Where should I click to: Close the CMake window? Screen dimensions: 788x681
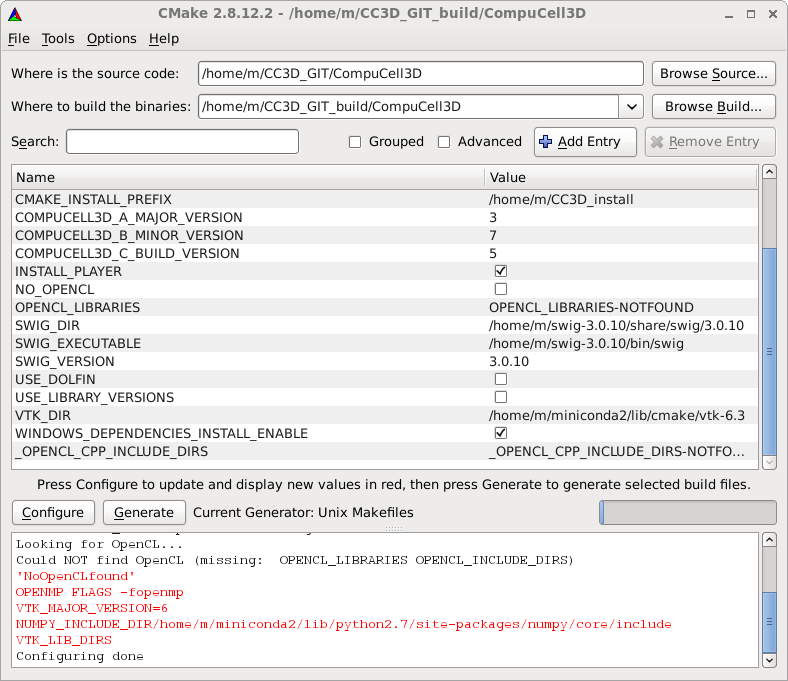tap(772, 12)
